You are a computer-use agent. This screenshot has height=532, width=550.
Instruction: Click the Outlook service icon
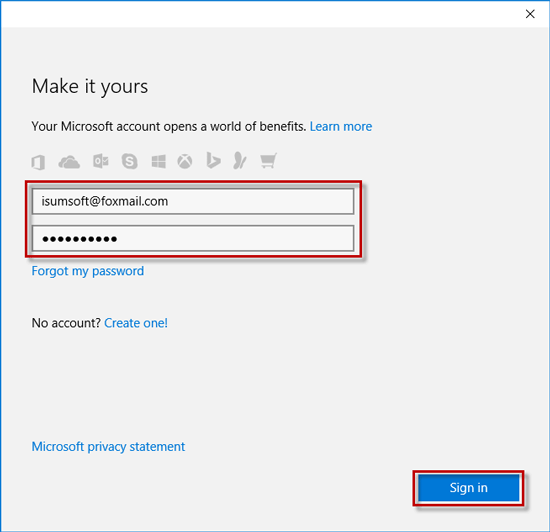101,161
